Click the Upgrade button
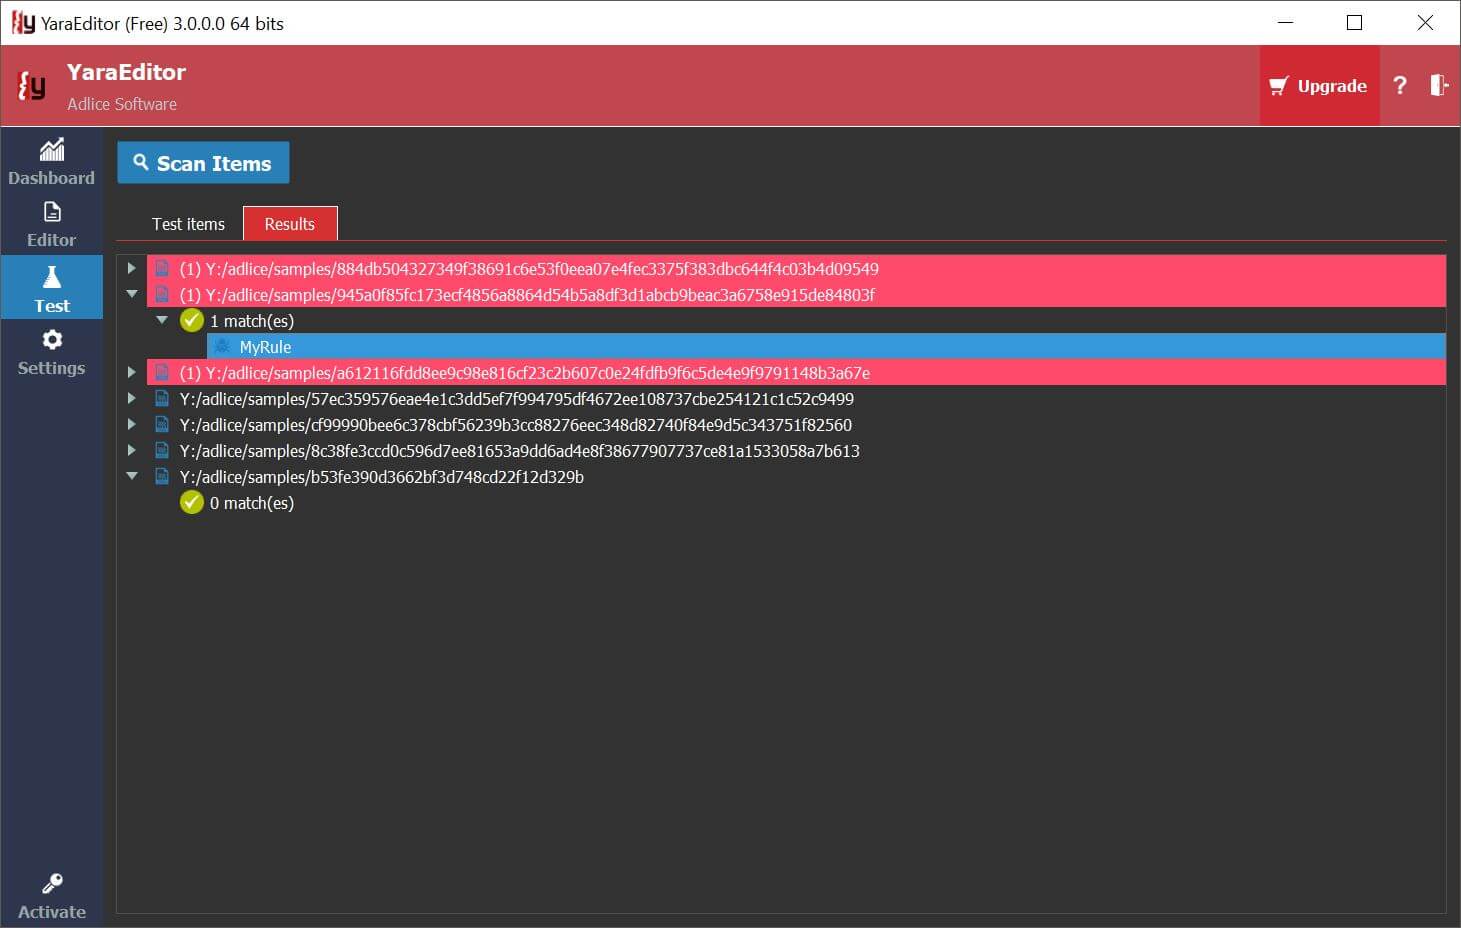The width and height of the screenshot is (1461, 928). click(x=1319, y=86)
